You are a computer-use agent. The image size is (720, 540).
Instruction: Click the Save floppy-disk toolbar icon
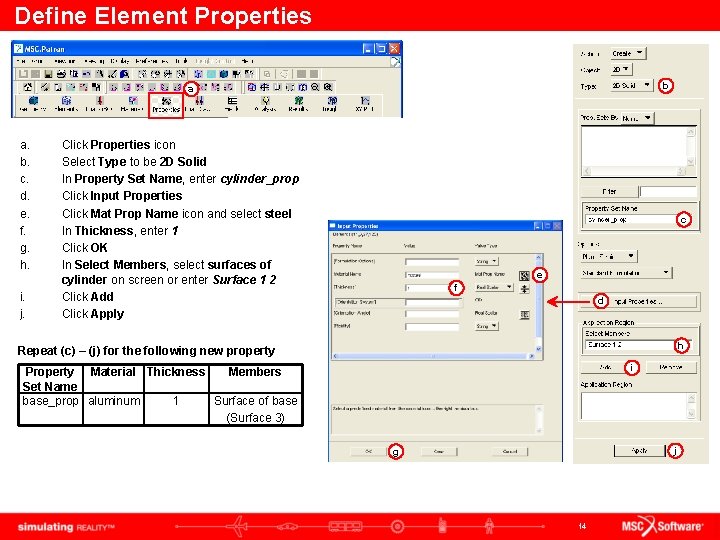[x=48, y=73]
